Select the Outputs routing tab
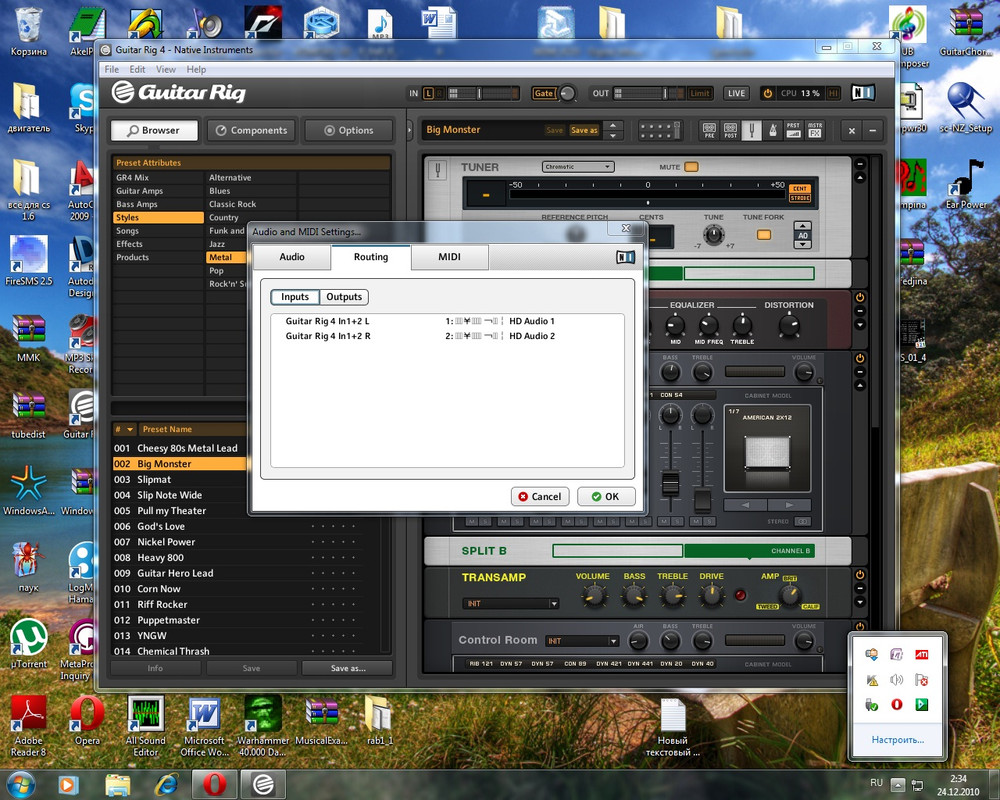The height and width of the screenshot is (800, 1000). (x=344, y=297)
